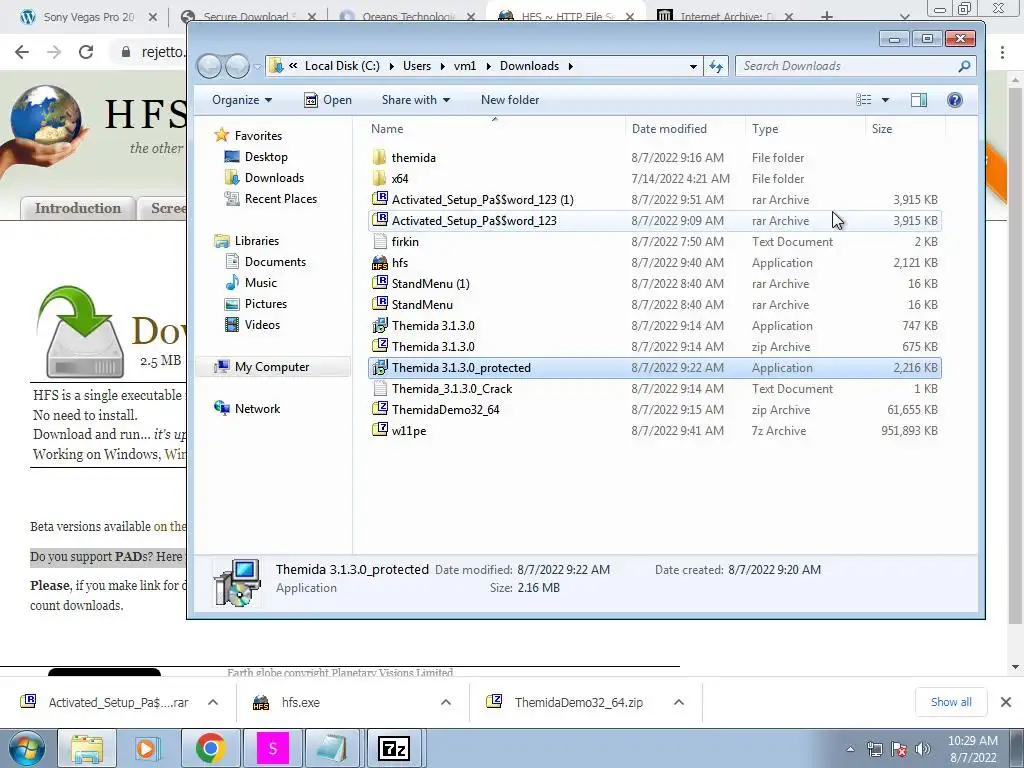Screen dimensions: 1024x768
Task: Open the Organize menu
Action: (x=242, y=100)
